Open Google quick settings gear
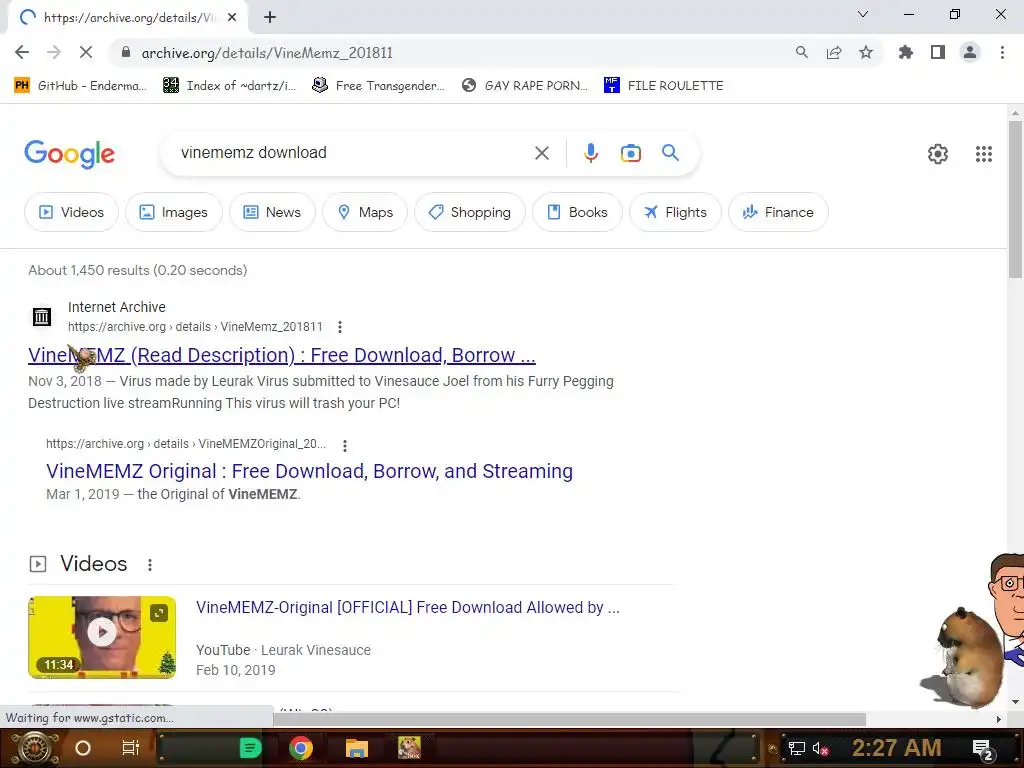Screen dimensions: 1024x768 pyautogui.click(x=938, y=153)
